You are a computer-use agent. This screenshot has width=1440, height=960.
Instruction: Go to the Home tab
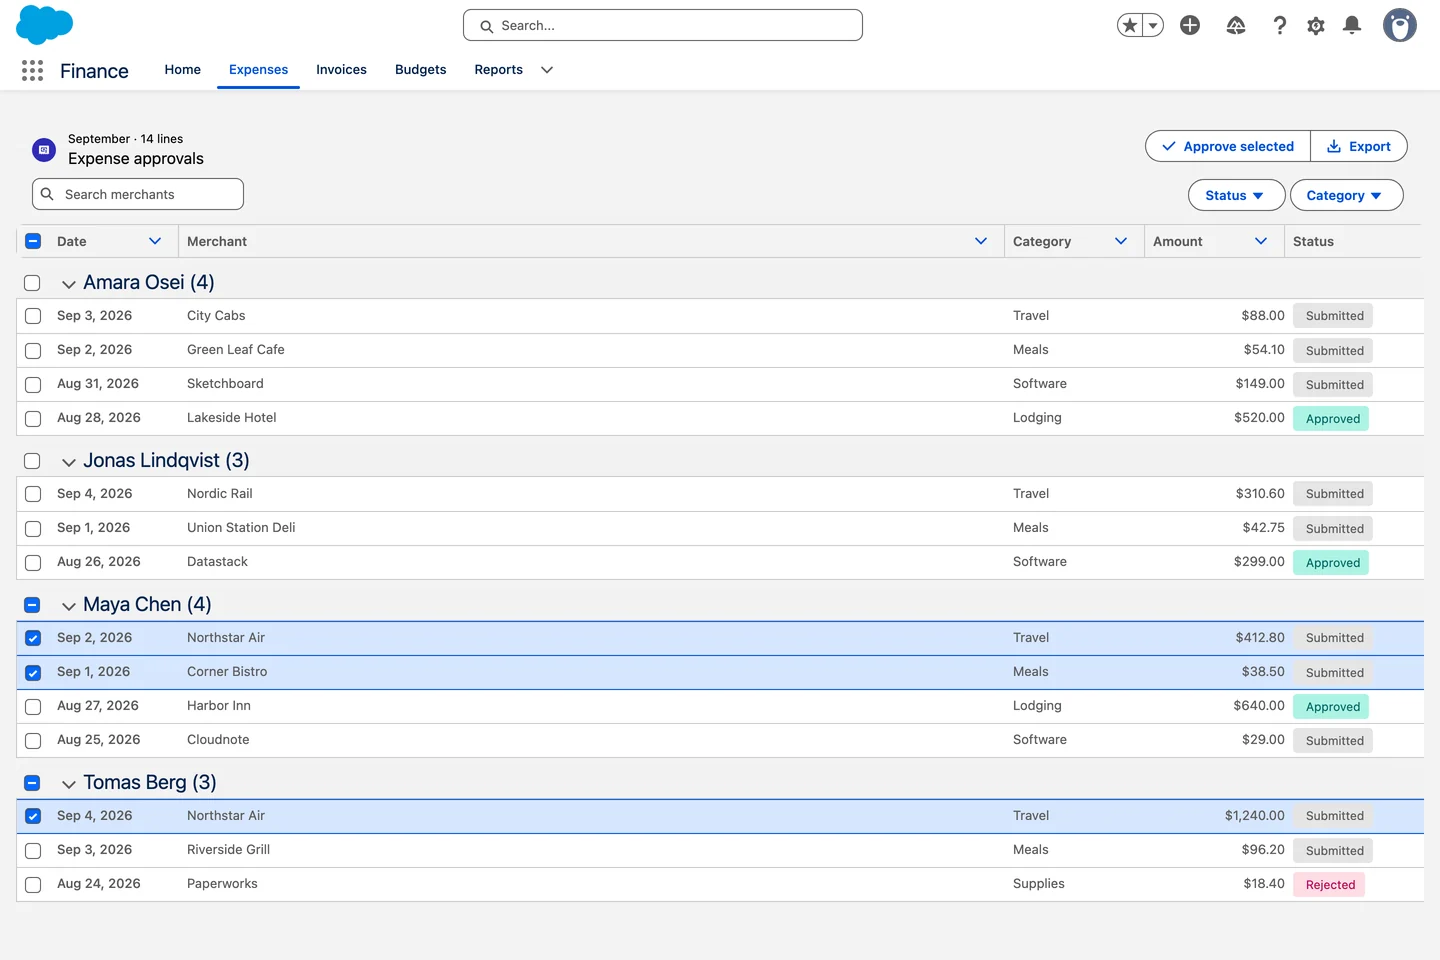point(183,69)
